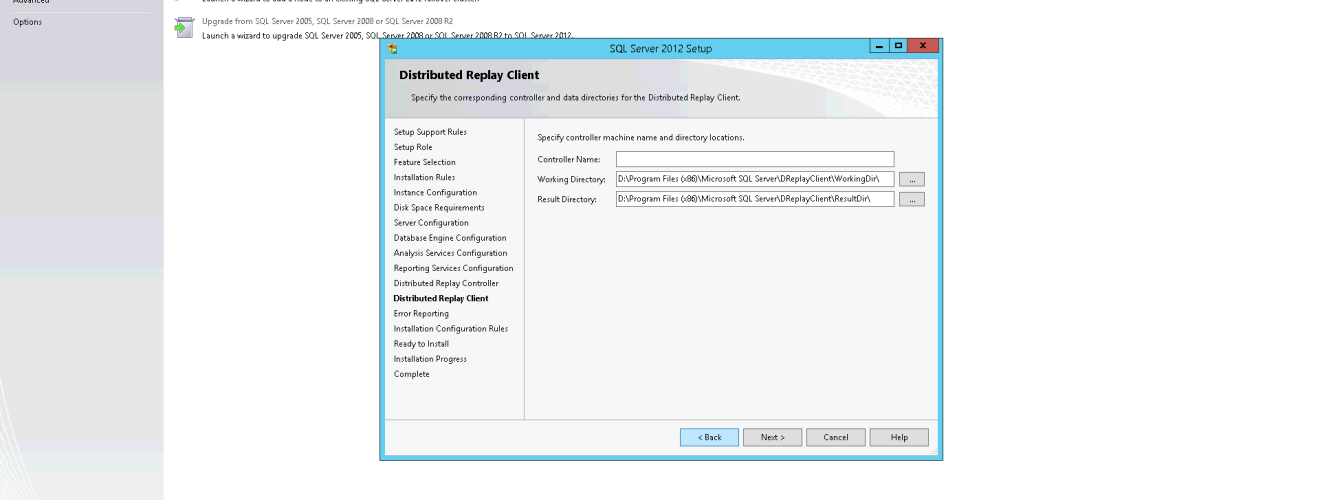Select the Distributed Replay Client step

(441, 298)
